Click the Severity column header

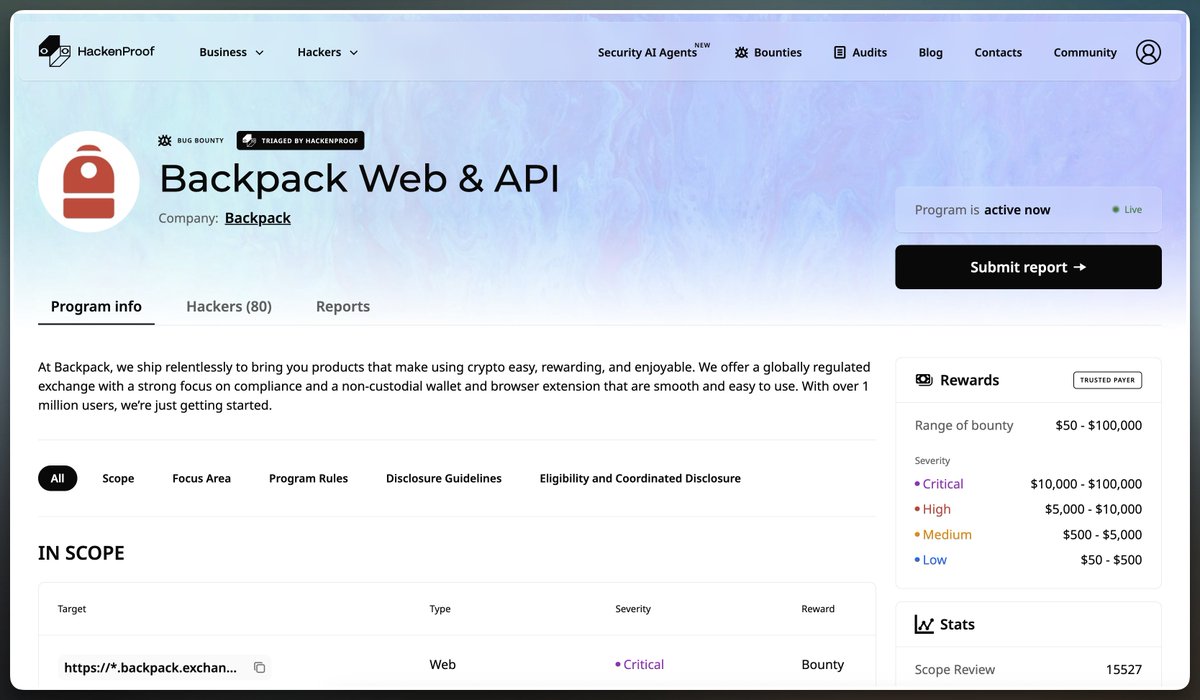(x=633, y=609)
